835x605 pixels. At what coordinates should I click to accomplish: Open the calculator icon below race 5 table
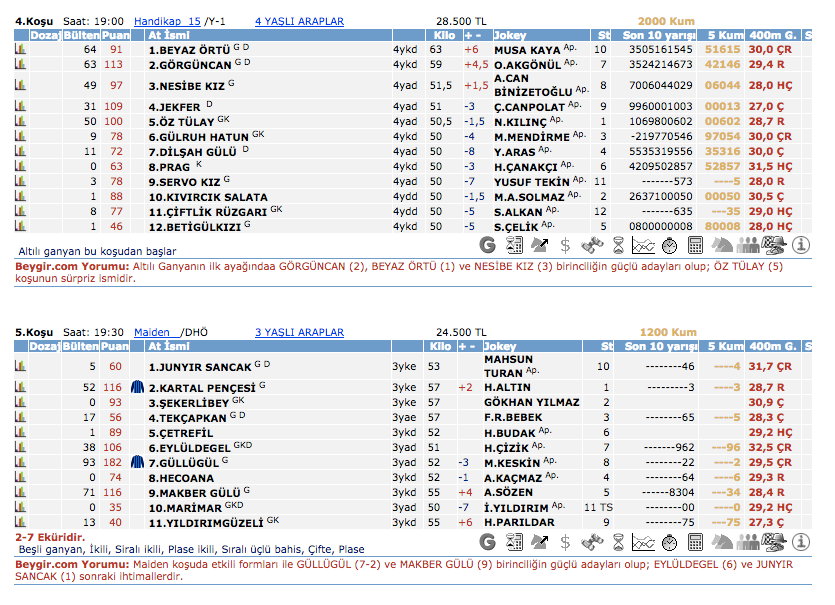697,542
